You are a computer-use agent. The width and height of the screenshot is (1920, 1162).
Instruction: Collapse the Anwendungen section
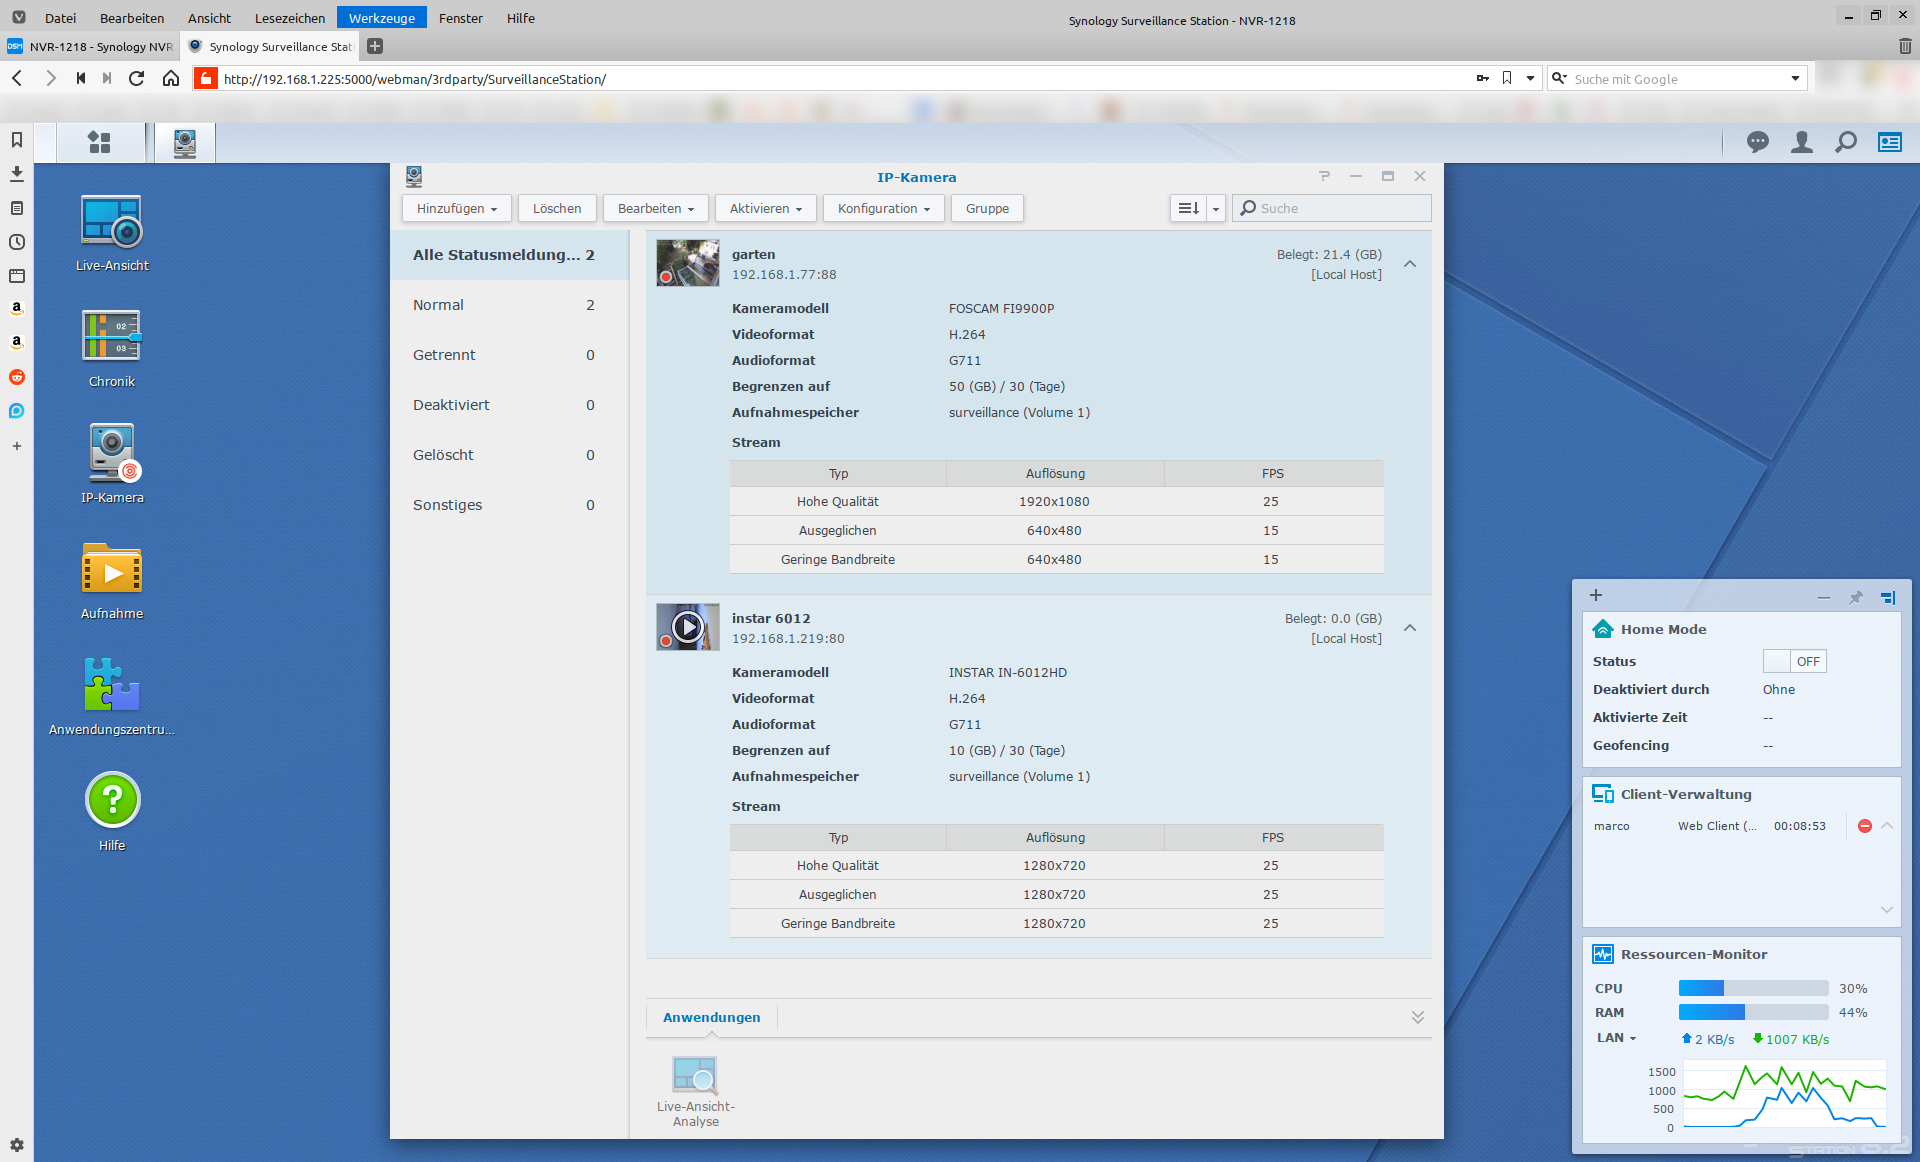[x=1418, y=1017]
